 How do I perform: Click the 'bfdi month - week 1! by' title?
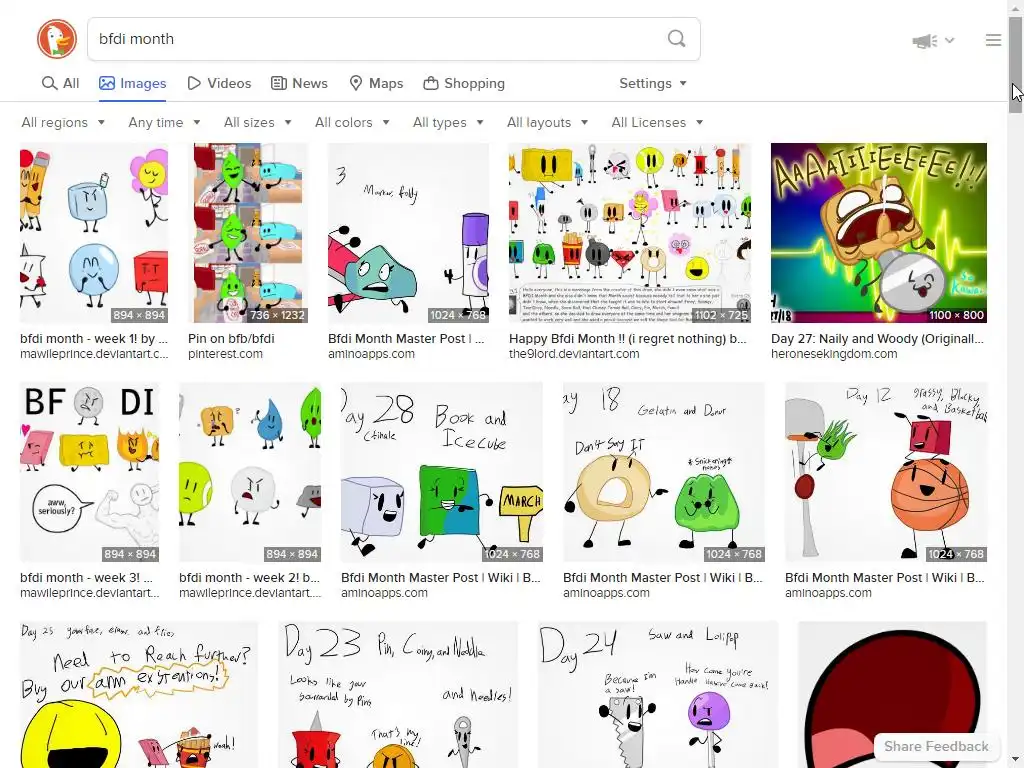(x=93, y=339)
